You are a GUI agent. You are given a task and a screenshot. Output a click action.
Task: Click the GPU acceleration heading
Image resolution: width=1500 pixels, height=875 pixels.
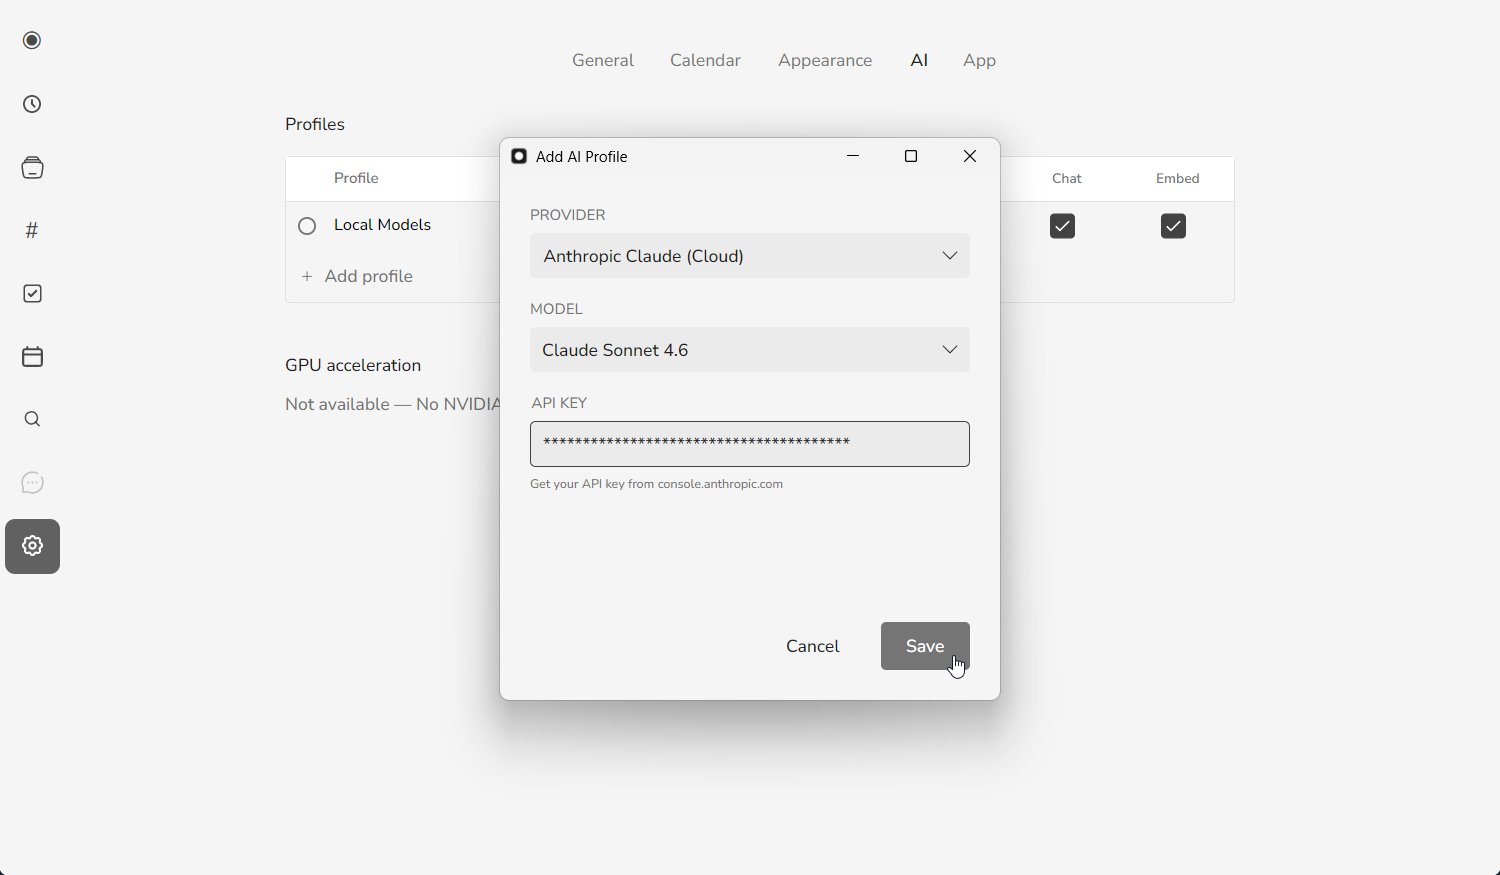tap(353, 365)
